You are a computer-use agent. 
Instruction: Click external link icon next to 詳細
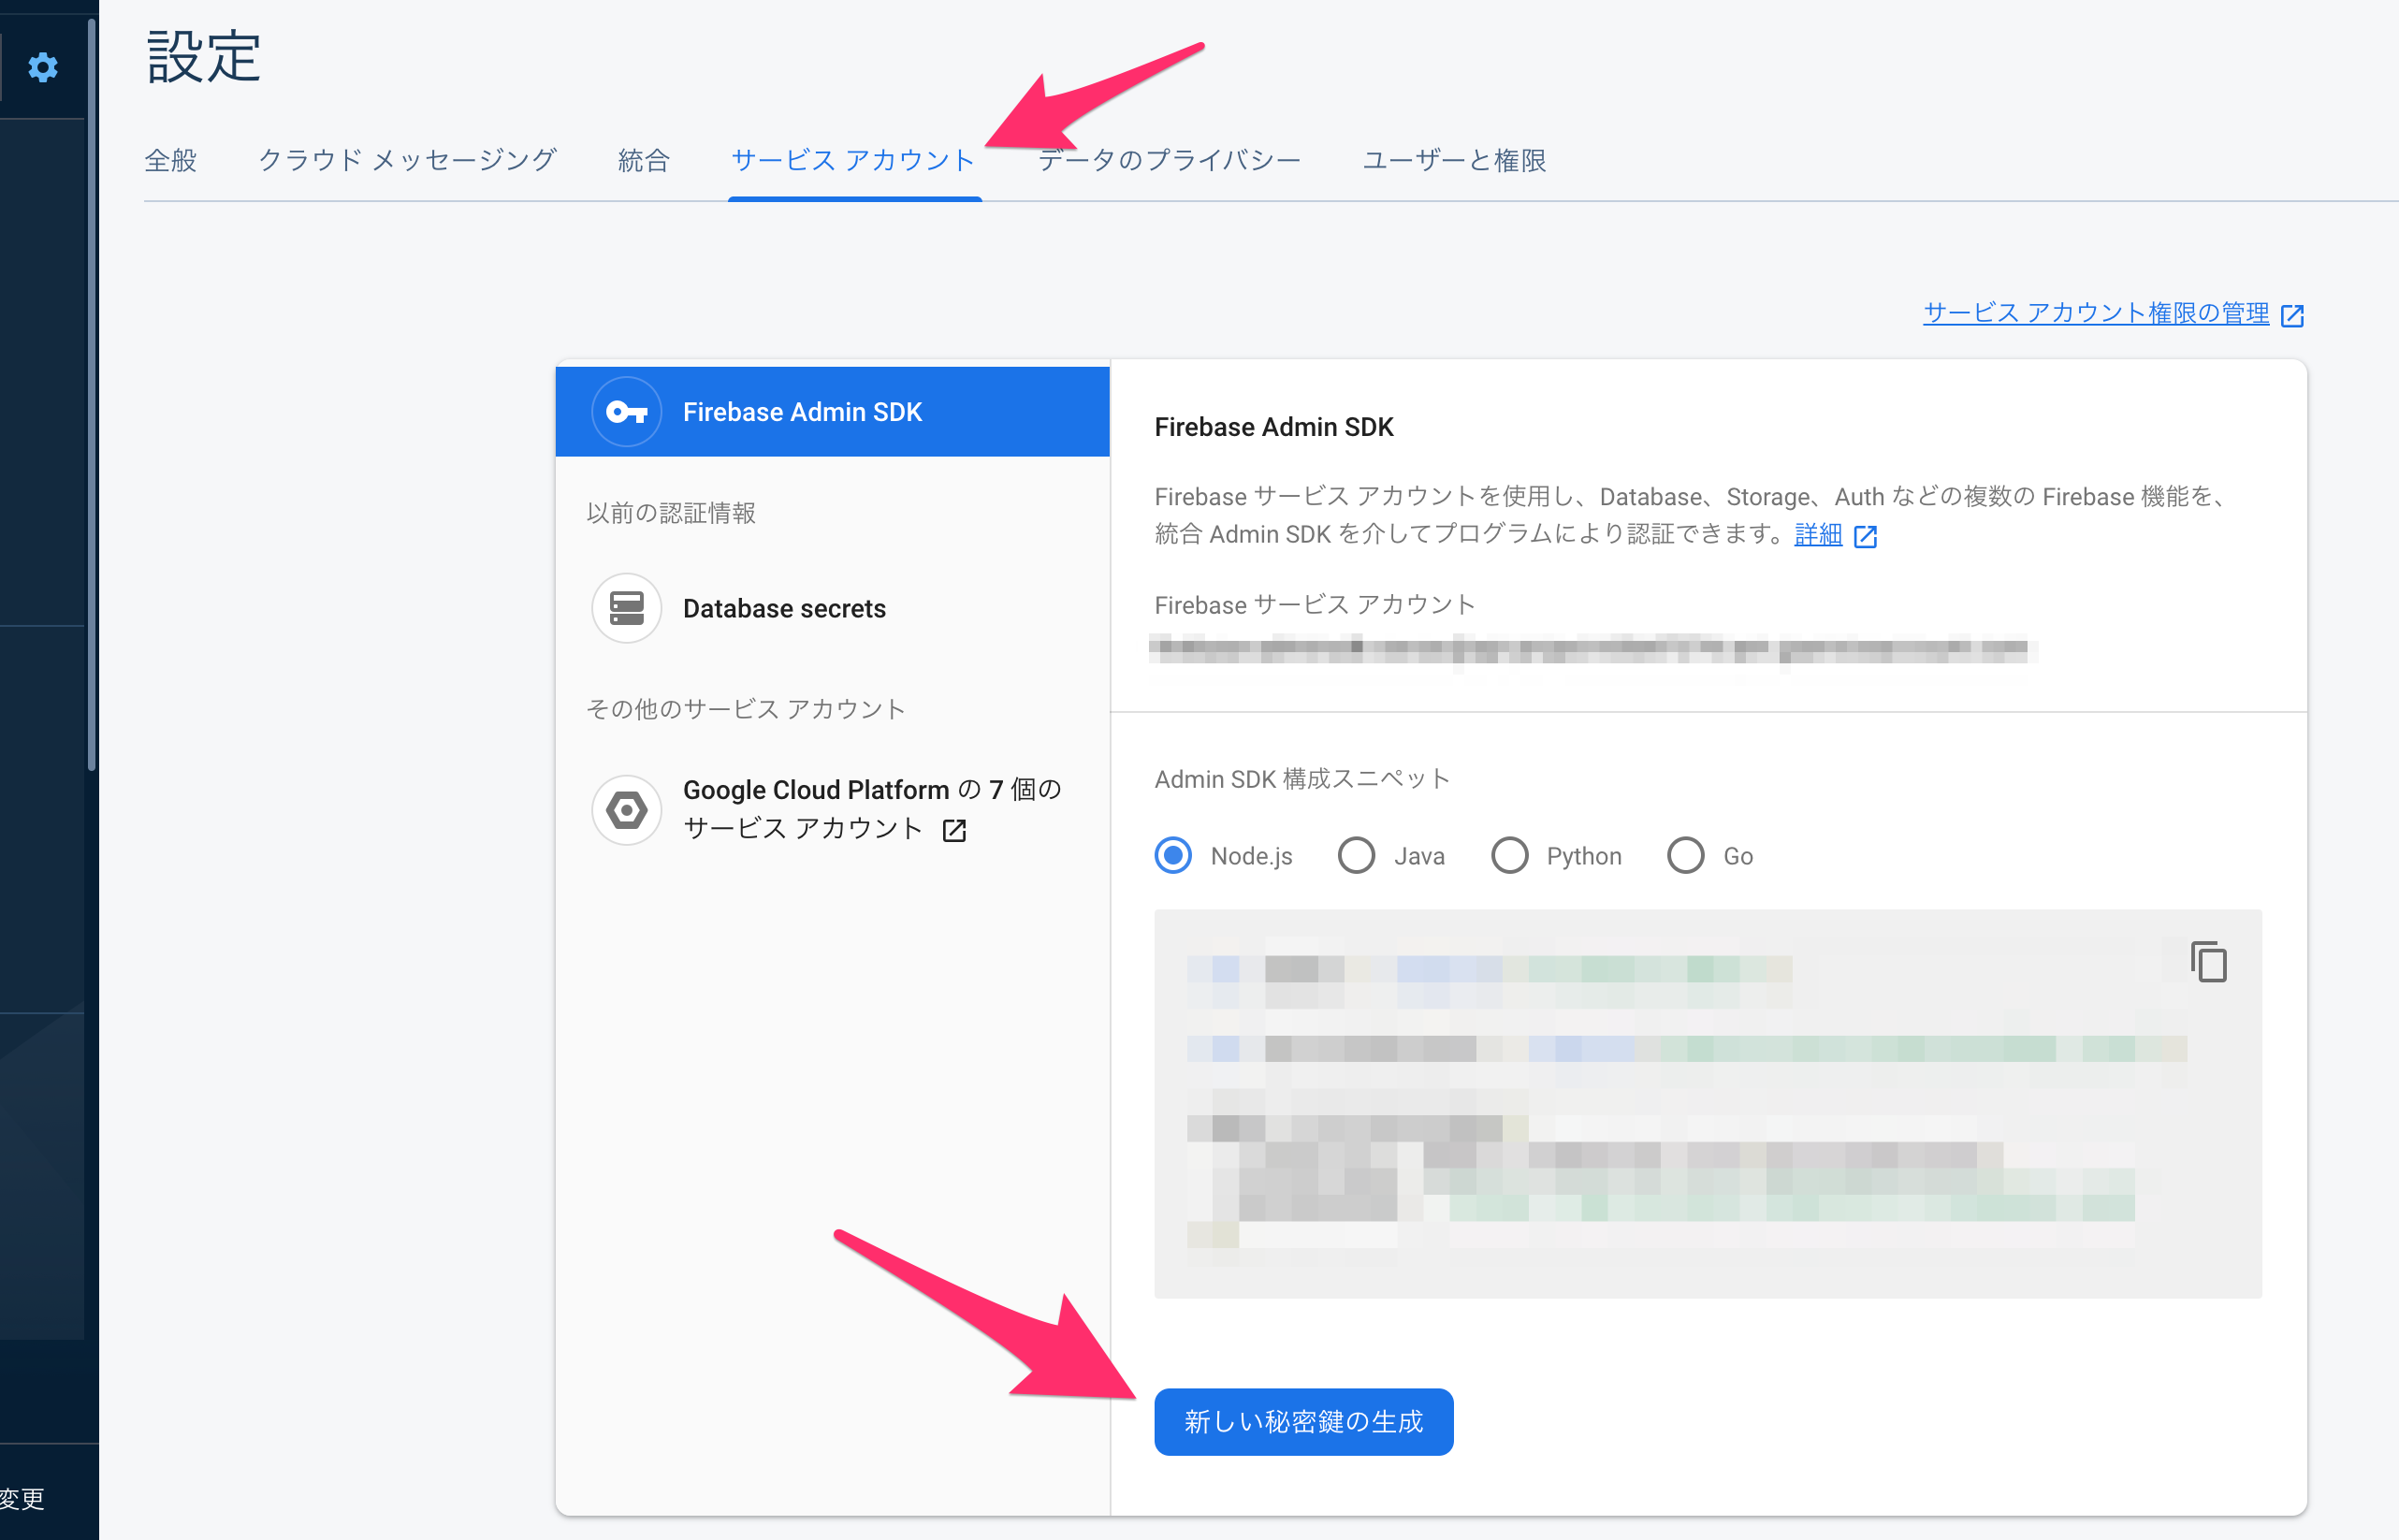pos(1865,537)
